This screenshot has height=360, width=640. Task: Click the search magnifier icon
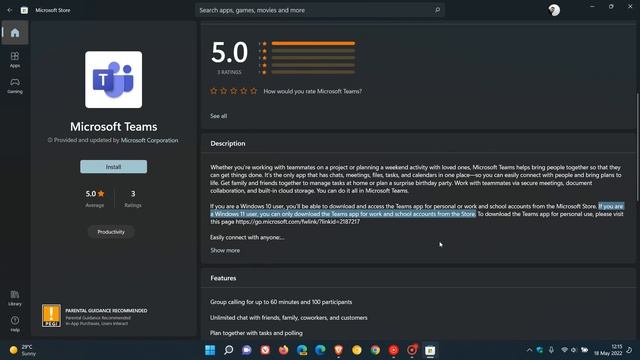pos(437,10)
